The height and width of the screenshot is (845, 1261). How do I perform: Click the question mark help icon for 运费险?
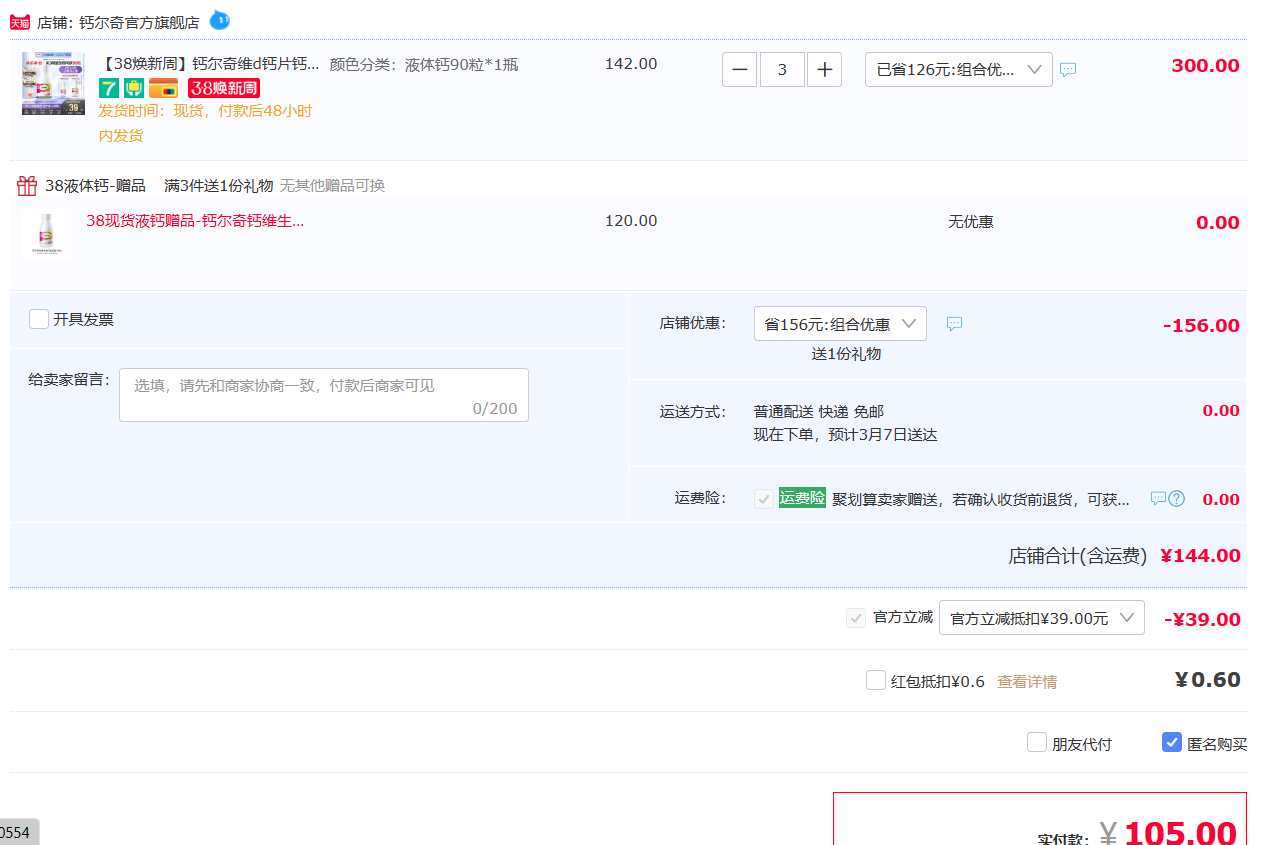click(1176, 498)
